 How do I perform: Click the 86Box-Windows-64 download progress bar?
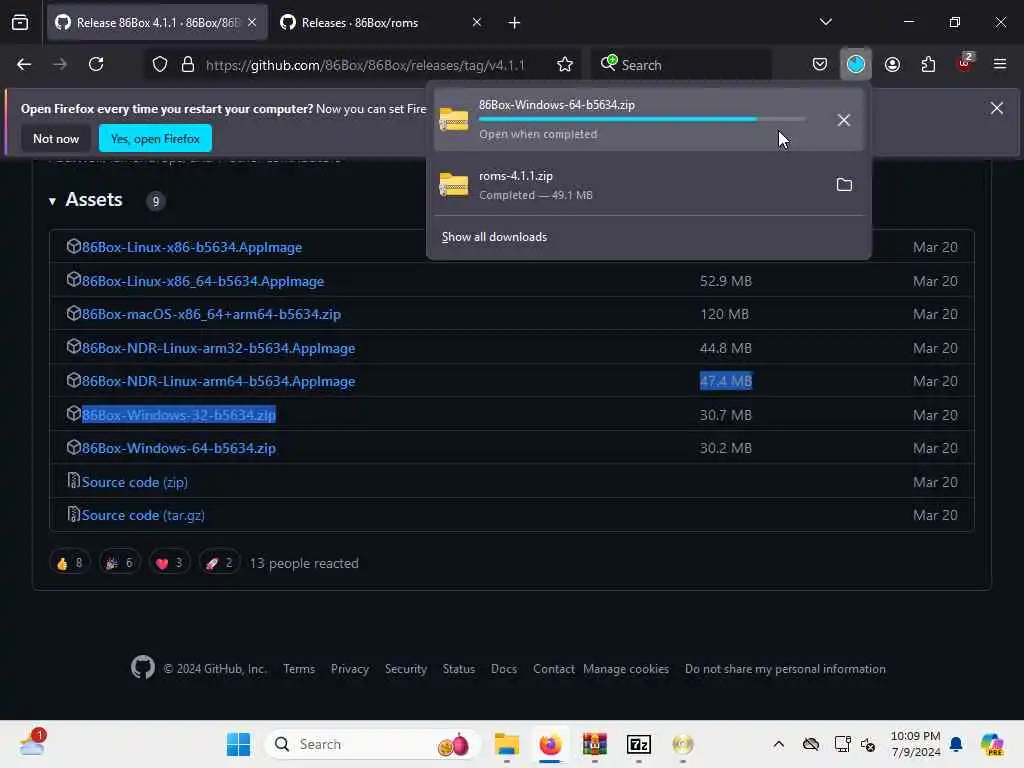tap(642, 120)
